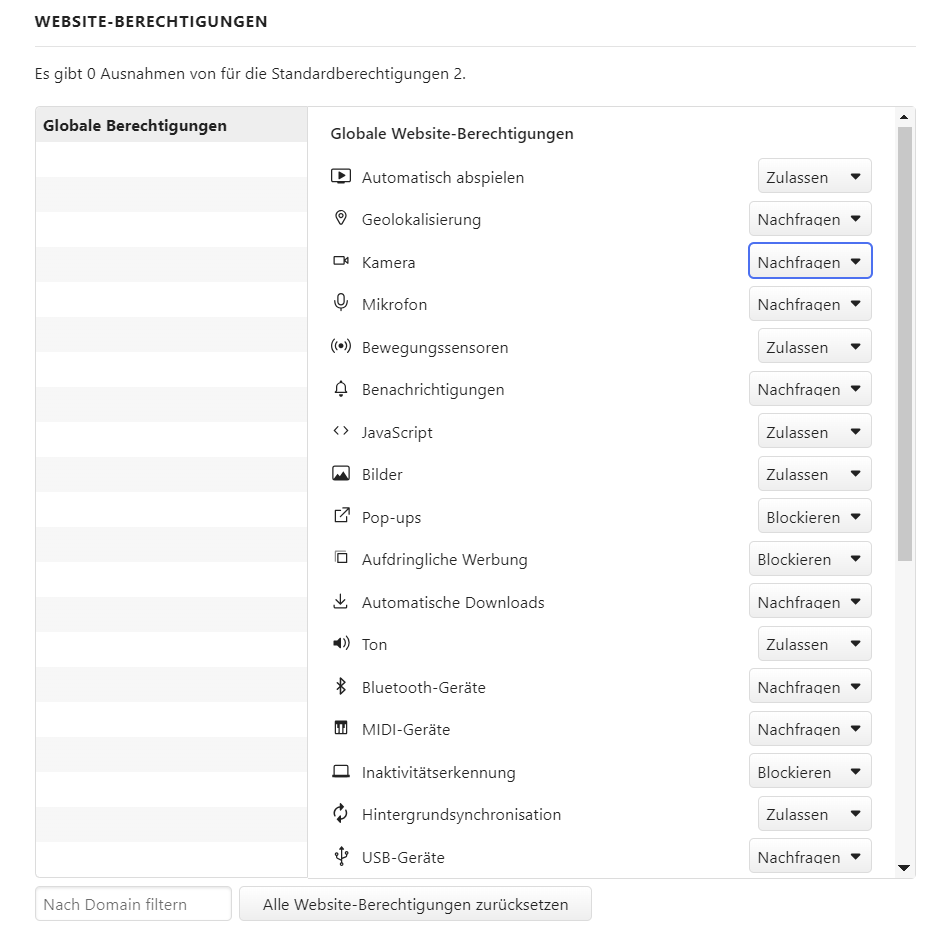The height and width of the screenshot is (931, 942).
Task: Click Alle Website-Berechtigungen zurücksetzen button
Action: [x=415, y=904]
